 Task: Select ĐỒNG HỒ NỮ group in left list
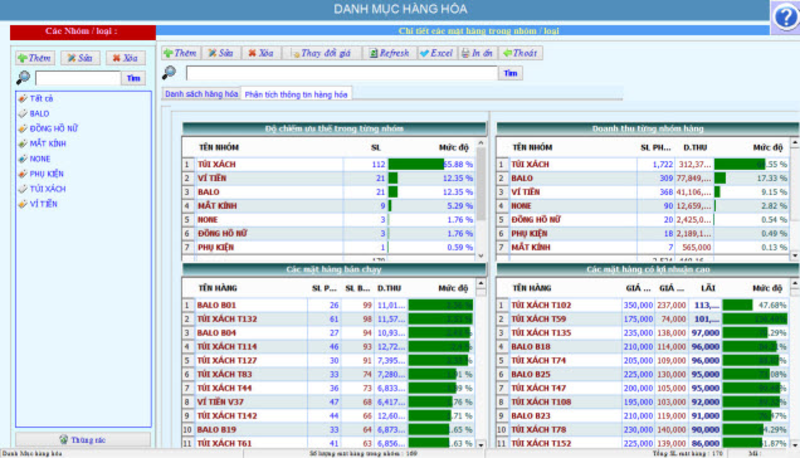tap(54, 128)
